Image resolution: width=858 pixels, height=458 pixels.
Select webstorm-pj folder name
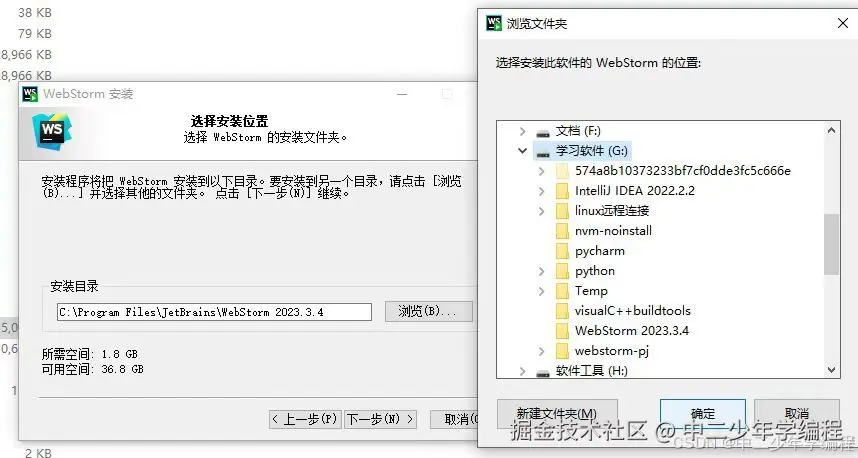(612, 351)
